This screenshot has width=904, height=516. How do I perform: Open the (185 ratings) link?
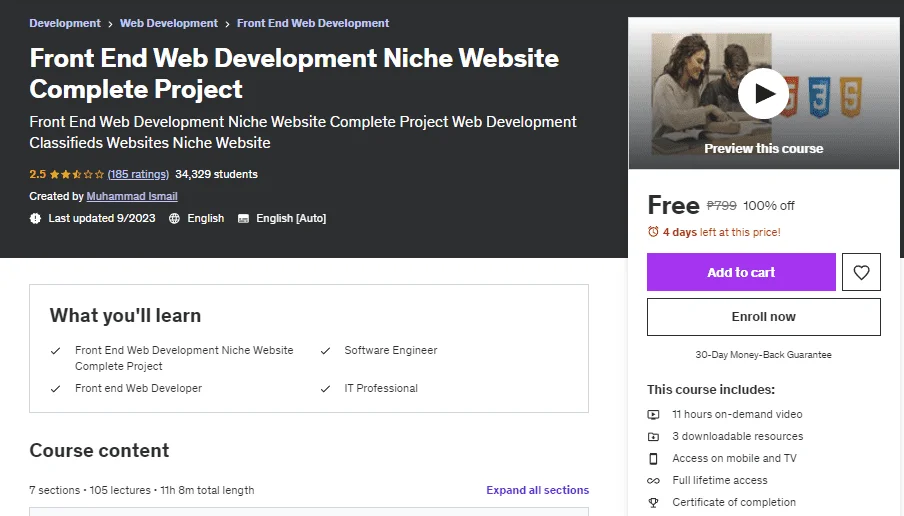(138, 174)
